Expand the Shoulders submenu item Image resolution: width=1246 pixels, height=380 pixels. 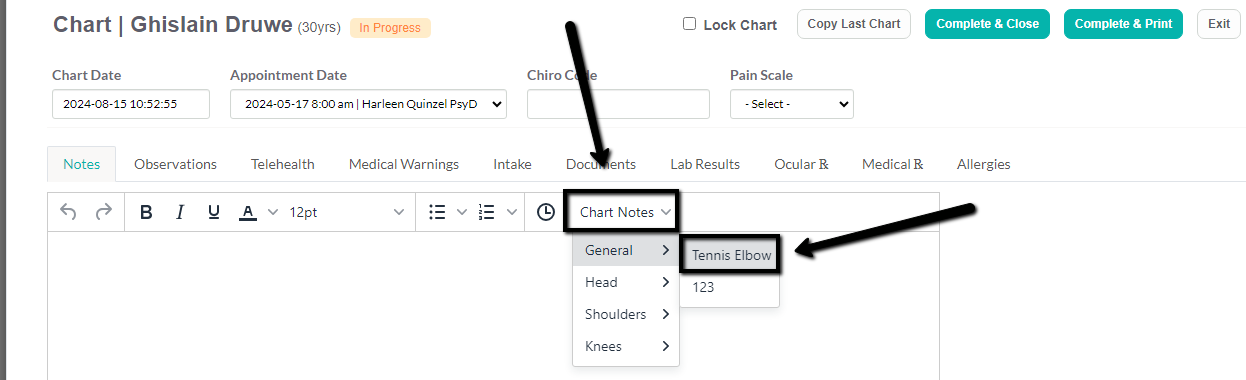(x=626, y=314)
